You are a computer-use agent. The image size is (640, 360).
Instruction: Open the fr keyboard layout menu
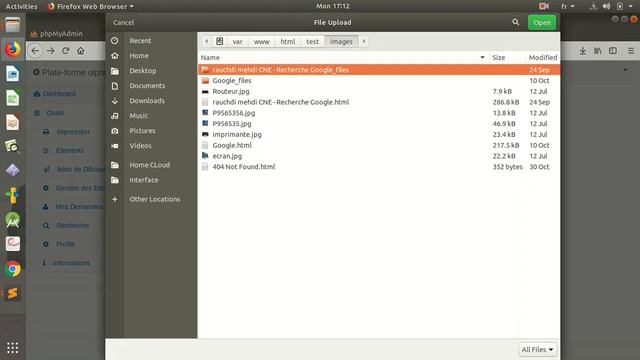click(567, 6)
